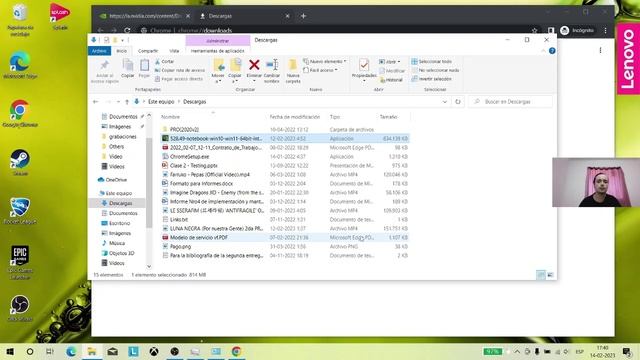Screen dimensions: 640x360
Task: Select the ChromeSetup.exe file
Action: (x=285, y=156)
